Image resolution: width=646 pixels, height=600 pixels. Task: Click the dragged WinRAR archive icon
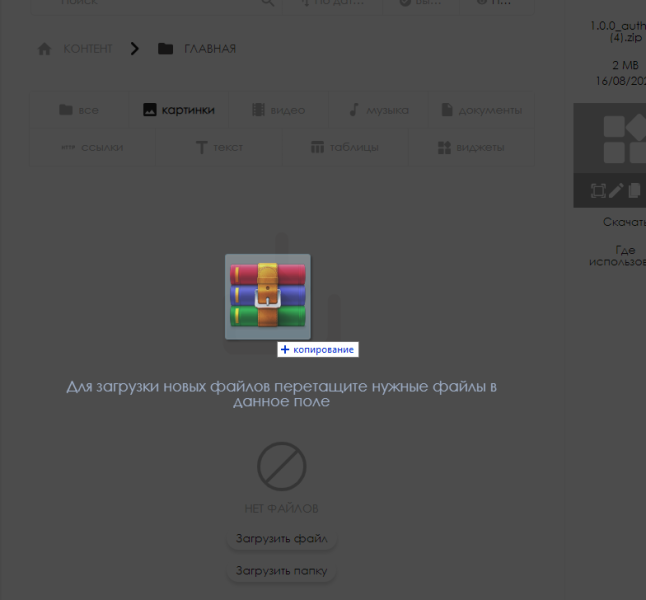tap(267, 297)
